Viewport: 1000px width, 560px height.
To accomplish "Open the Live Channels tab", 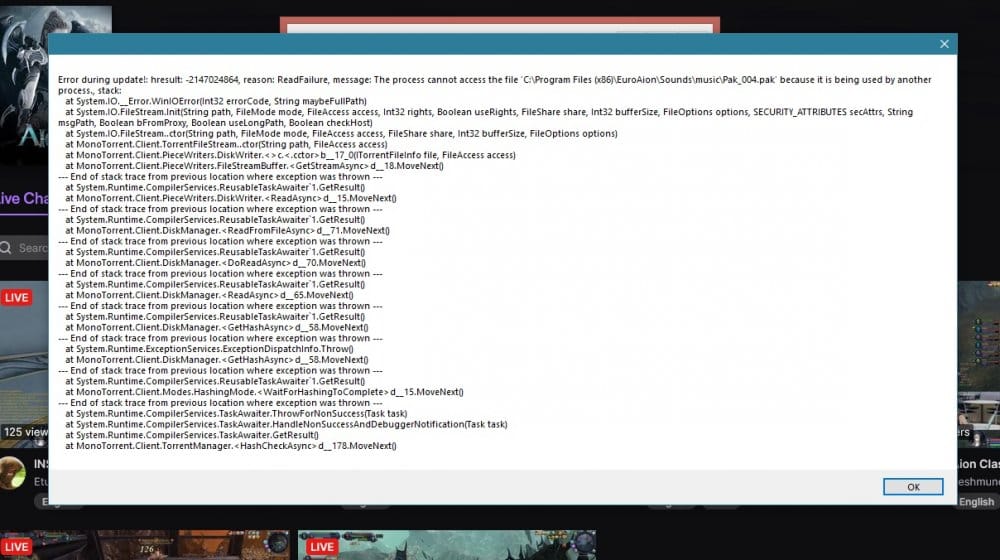I will click(x=24, y=198).
